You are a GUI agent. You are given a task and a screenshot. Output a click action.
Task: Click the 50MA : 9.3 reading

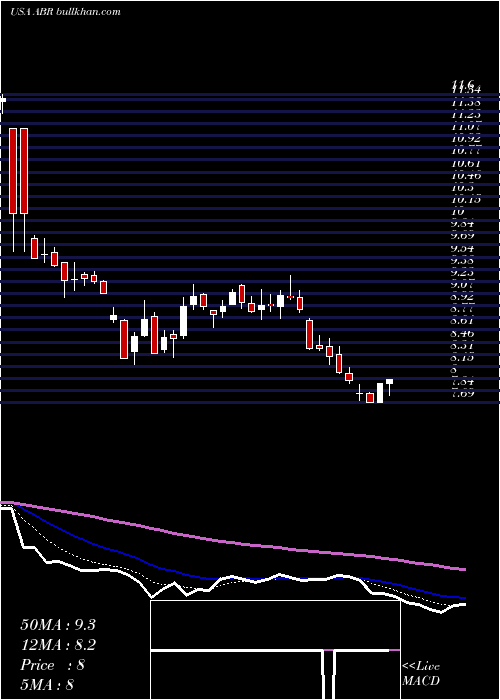(x=58, y=625)
